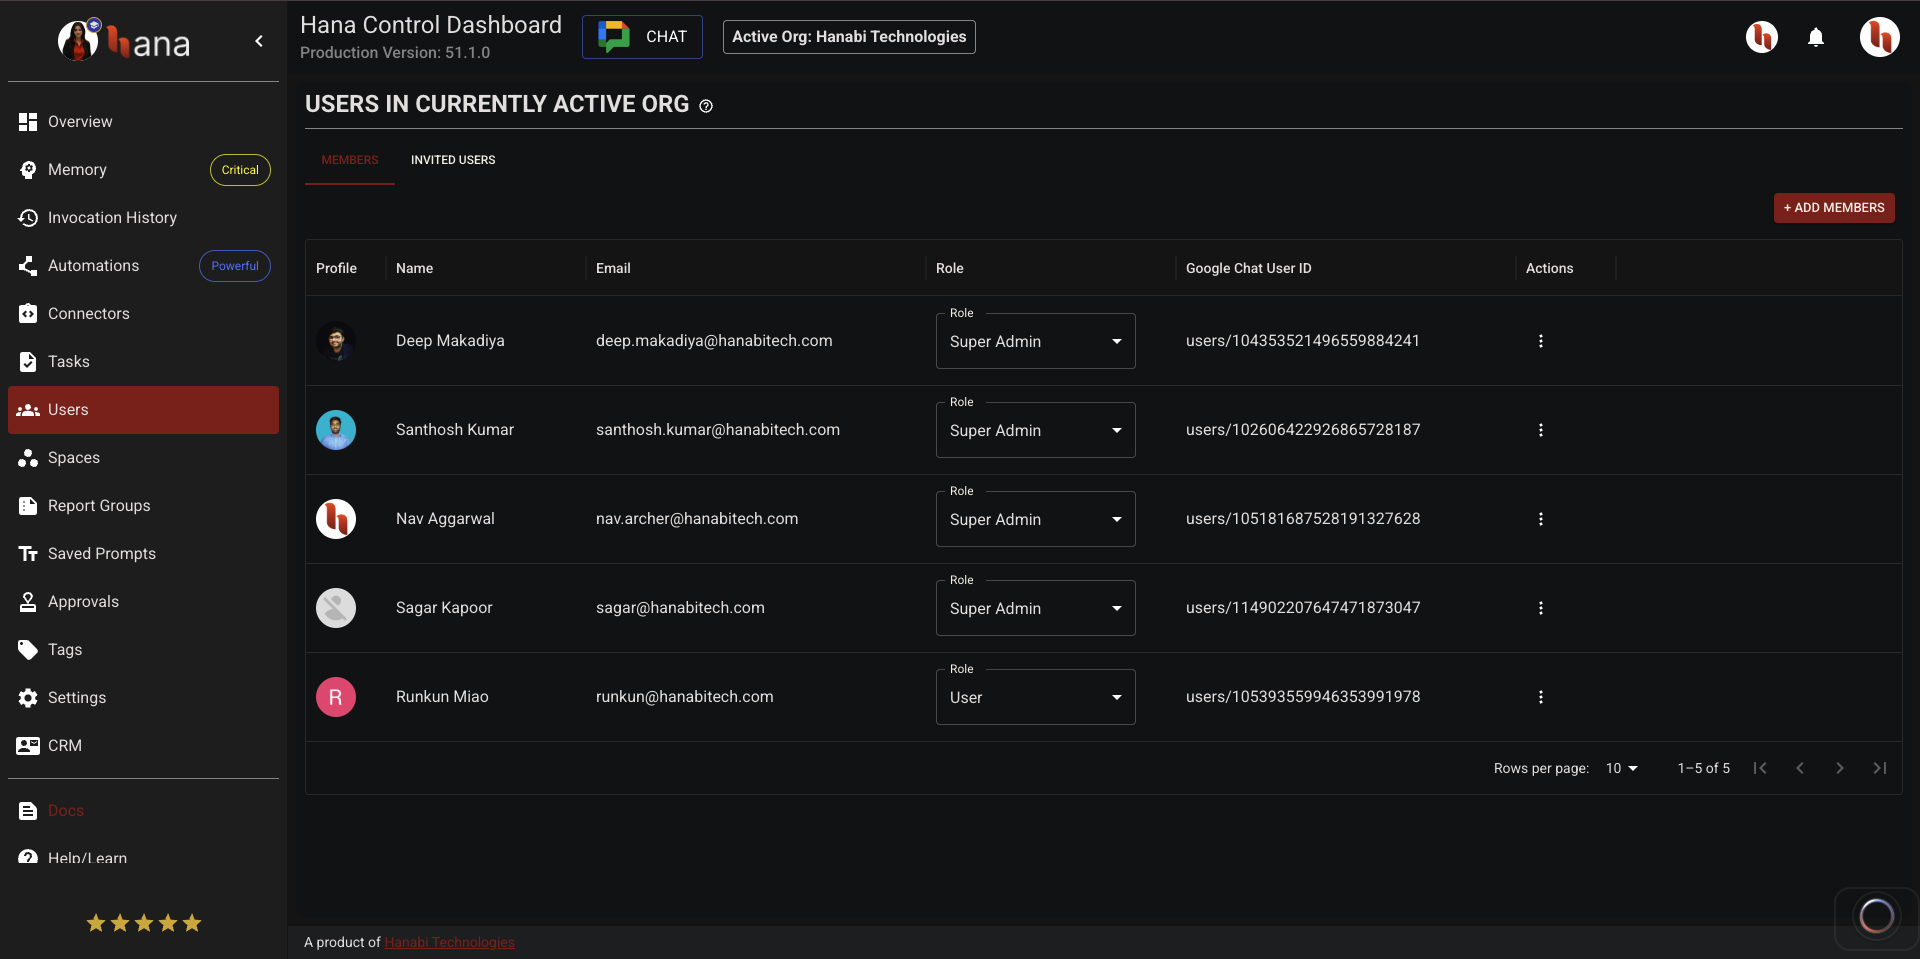Open actions menu for Santhosh Kumar
Screen dimensions: 1920x959
click(1541, 430)
